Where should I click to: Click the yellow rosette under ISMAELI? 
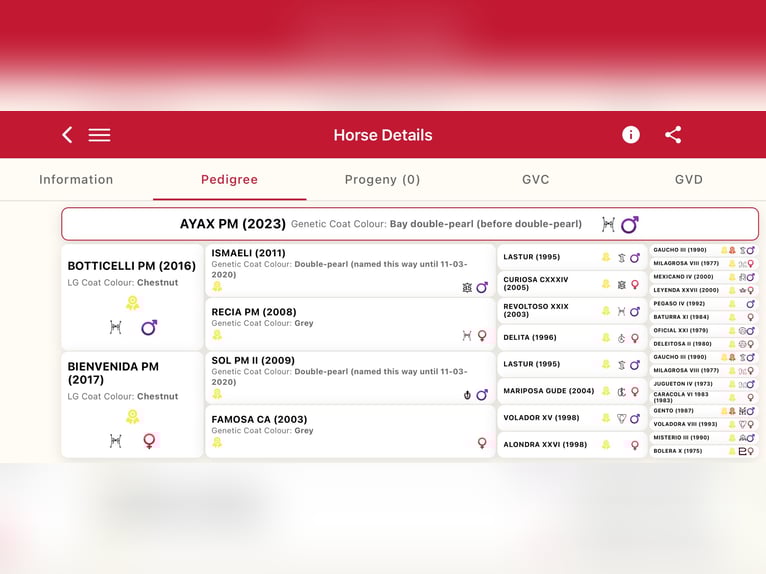coord(217,287)
